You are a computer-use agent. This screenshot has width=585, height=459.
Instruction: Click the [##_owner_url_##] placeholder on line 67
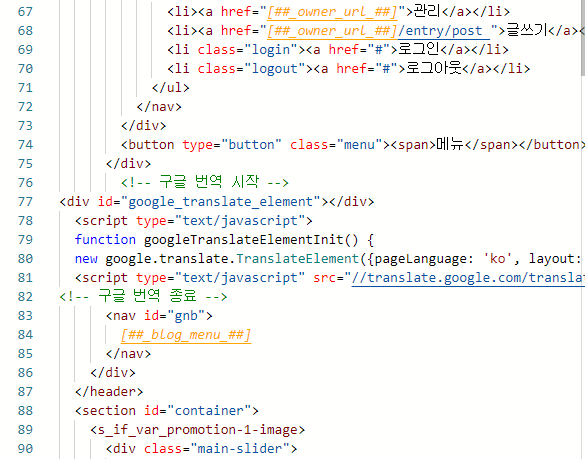(x=332, y=12)
